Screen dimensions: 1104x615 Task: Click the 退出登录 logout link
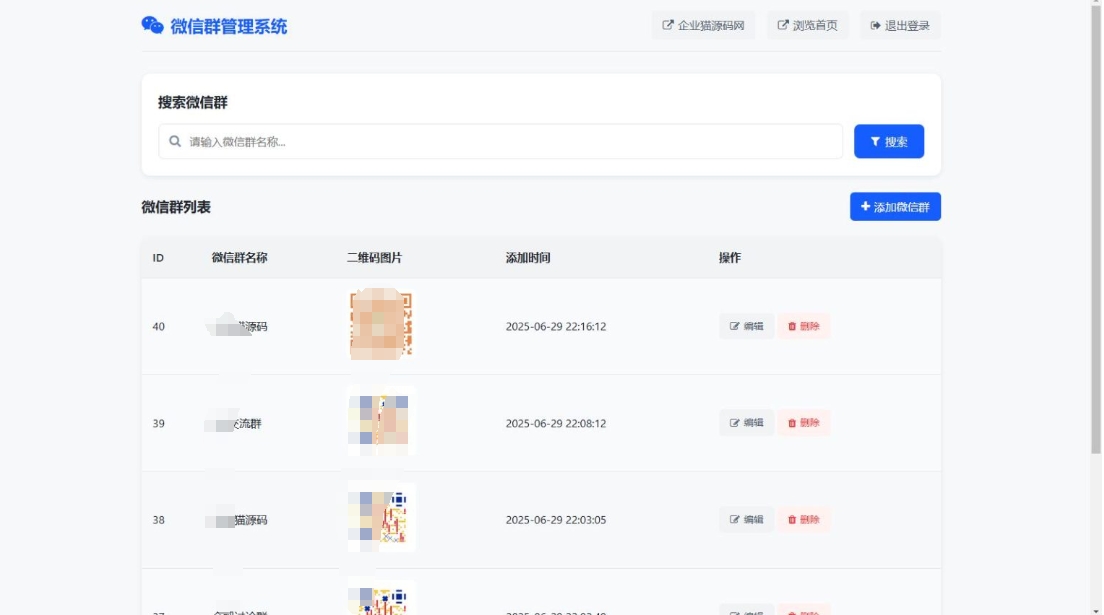coord(899,24)
